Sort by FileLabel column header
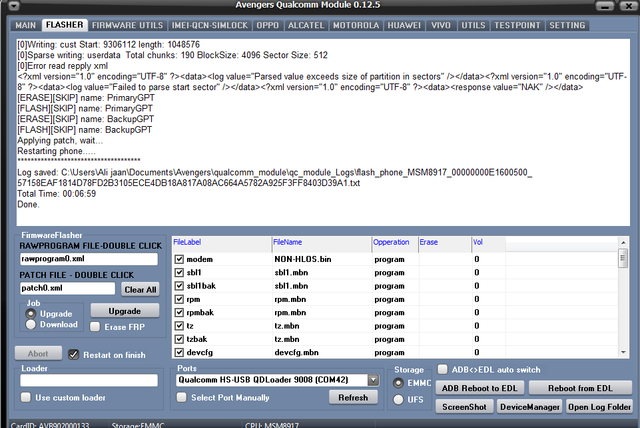The height and width of the screenshot is (428, 640). click(x=222, y=244)
